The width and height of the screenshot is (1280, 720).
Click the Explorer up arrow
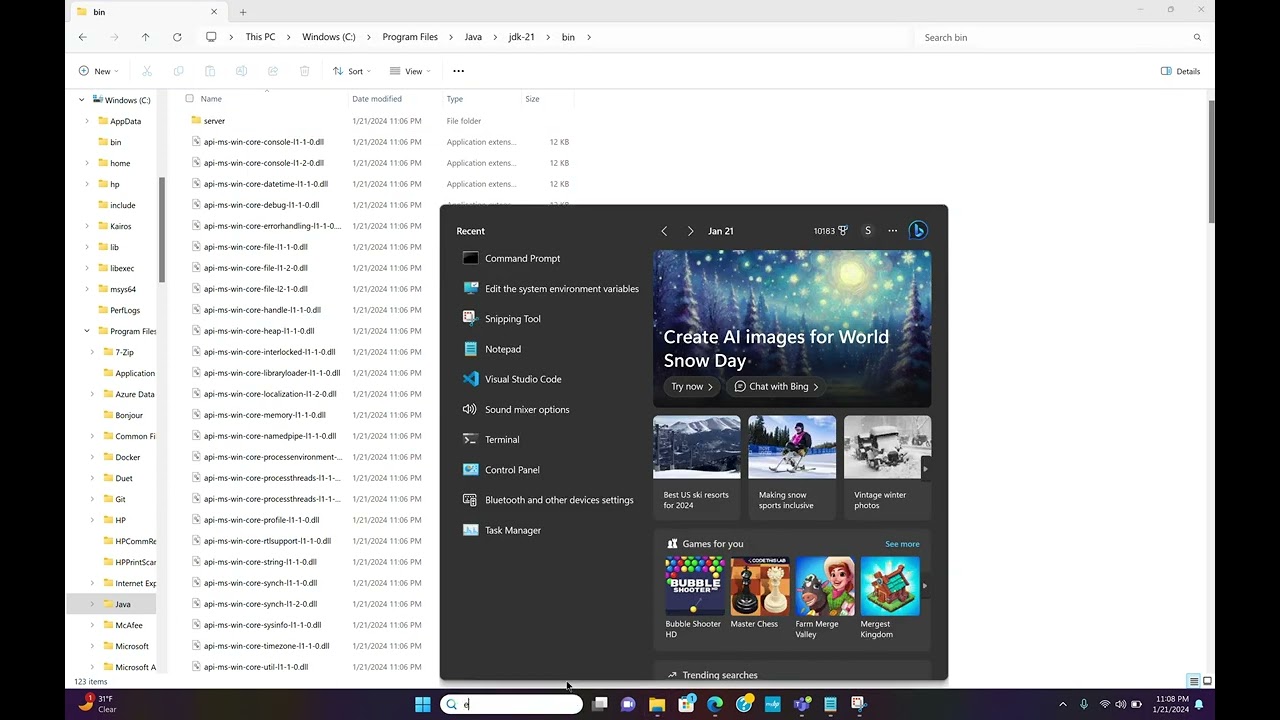(145, 37)
